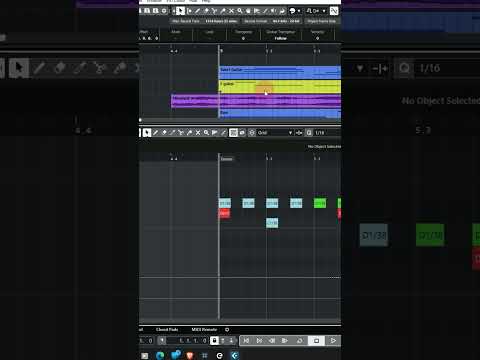The width and height of the screenshot is (480, 360).
Task: Open the color menu dropdown arrow
Action: [299, 11]
